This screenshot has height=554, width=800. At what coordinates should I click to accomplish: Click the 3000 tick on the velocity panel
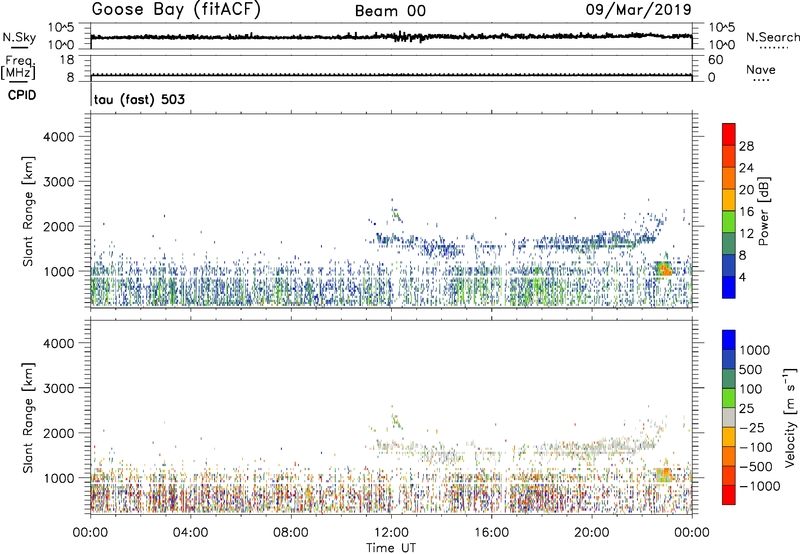[x=58, y=388]
